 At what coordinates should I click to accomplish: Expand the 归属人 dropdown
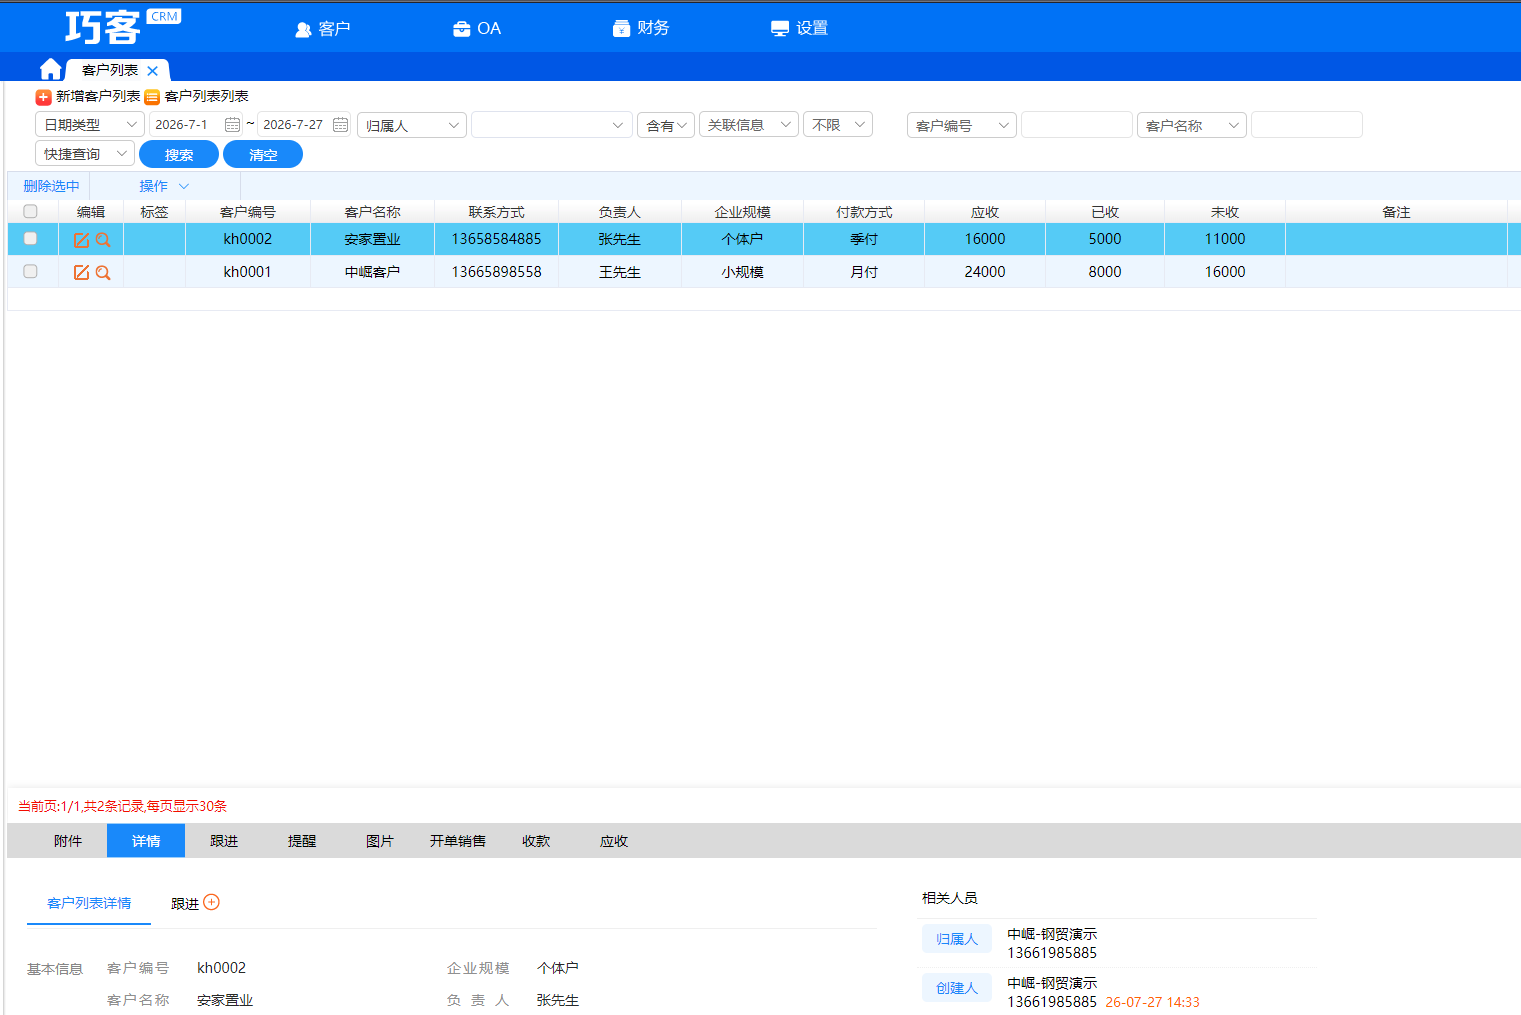click(412, 125)
